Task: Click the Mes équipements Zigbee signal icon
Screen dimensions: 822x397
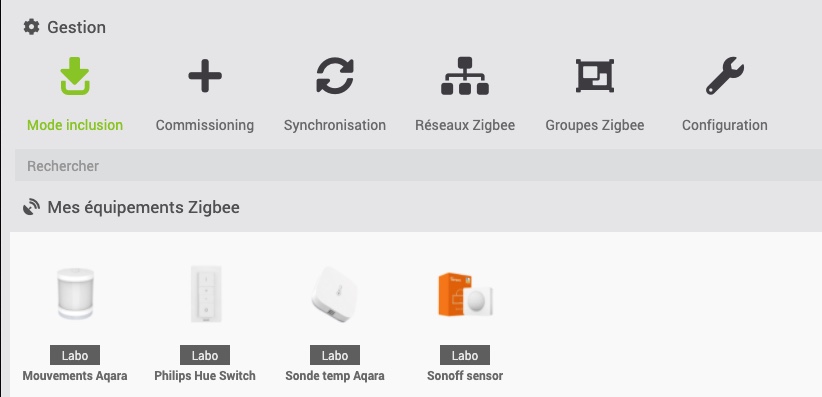Action: pyautogui.click(x=31, y=207)
